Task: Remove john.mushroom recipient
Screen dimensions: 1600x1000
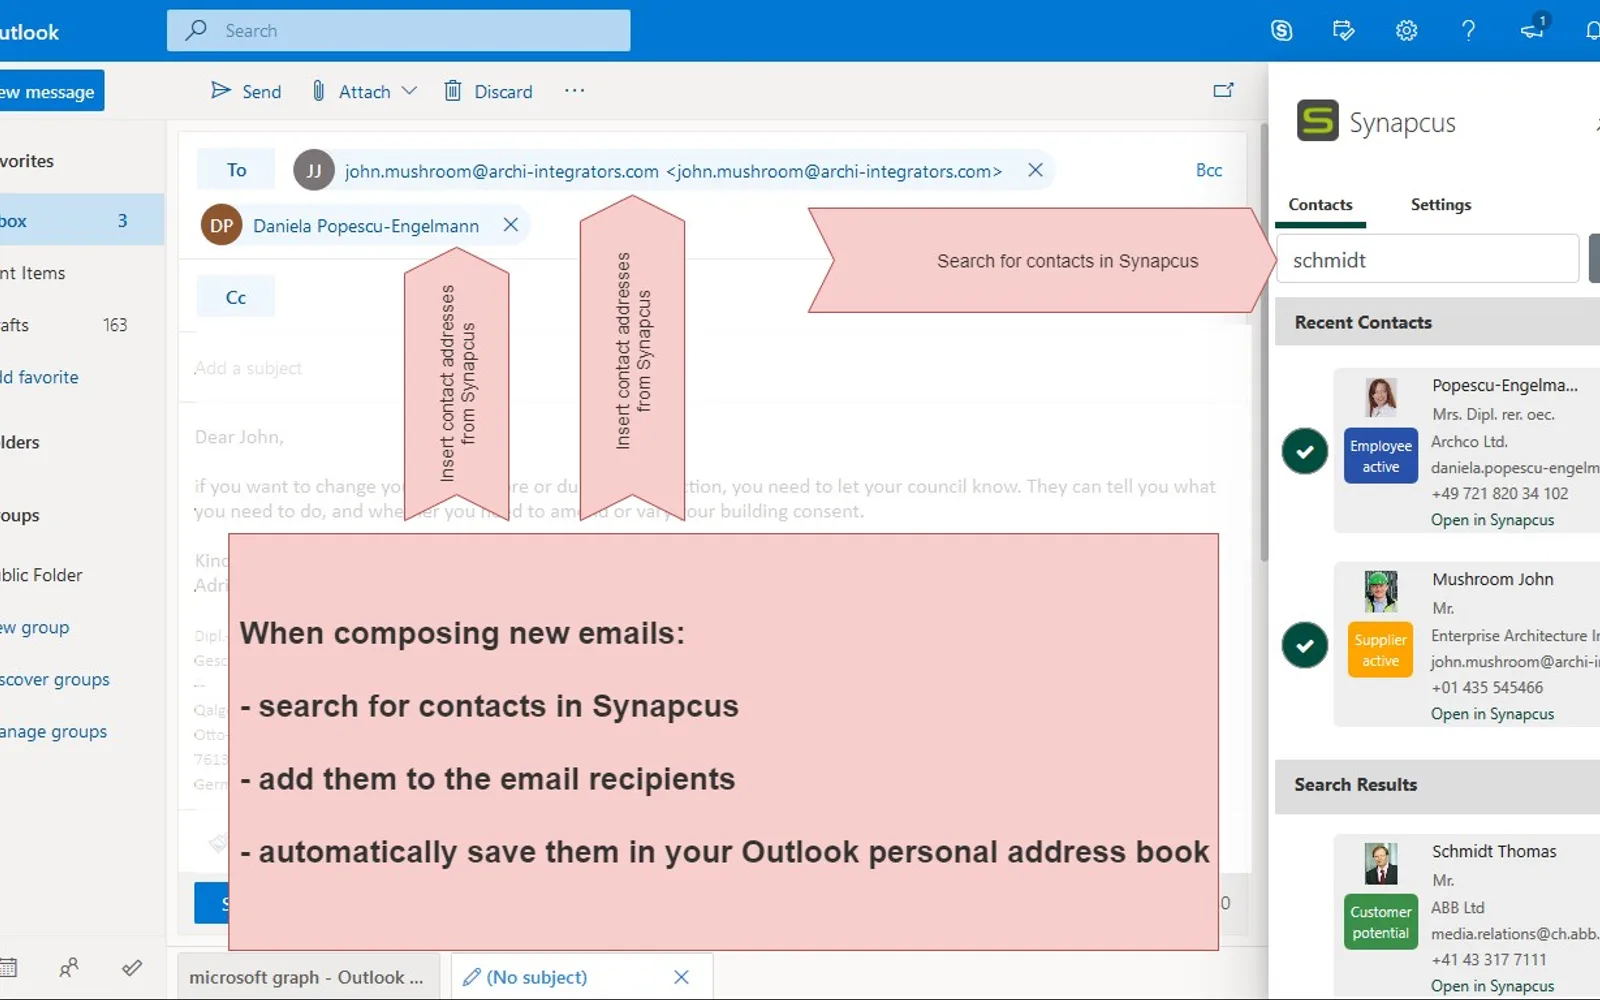Action: click(x=1035, y=170)
